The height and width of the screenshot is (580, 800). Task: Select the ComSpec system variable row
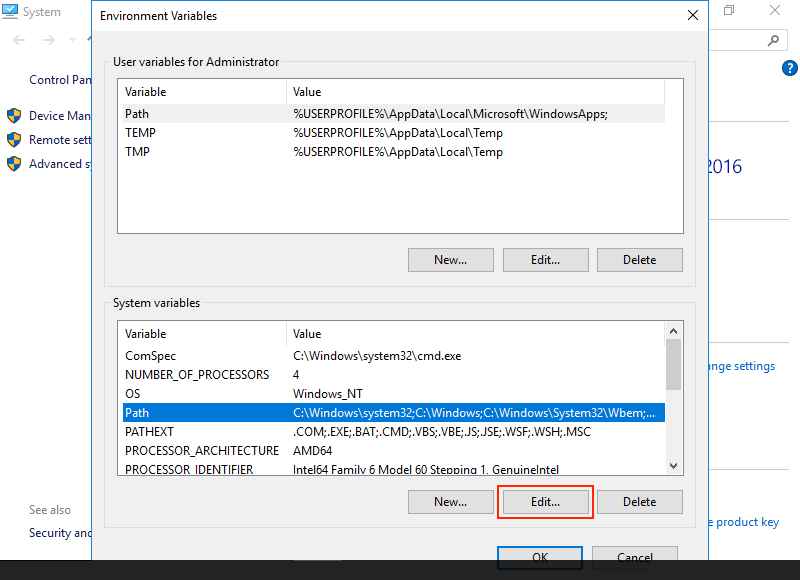pos(151,355)
